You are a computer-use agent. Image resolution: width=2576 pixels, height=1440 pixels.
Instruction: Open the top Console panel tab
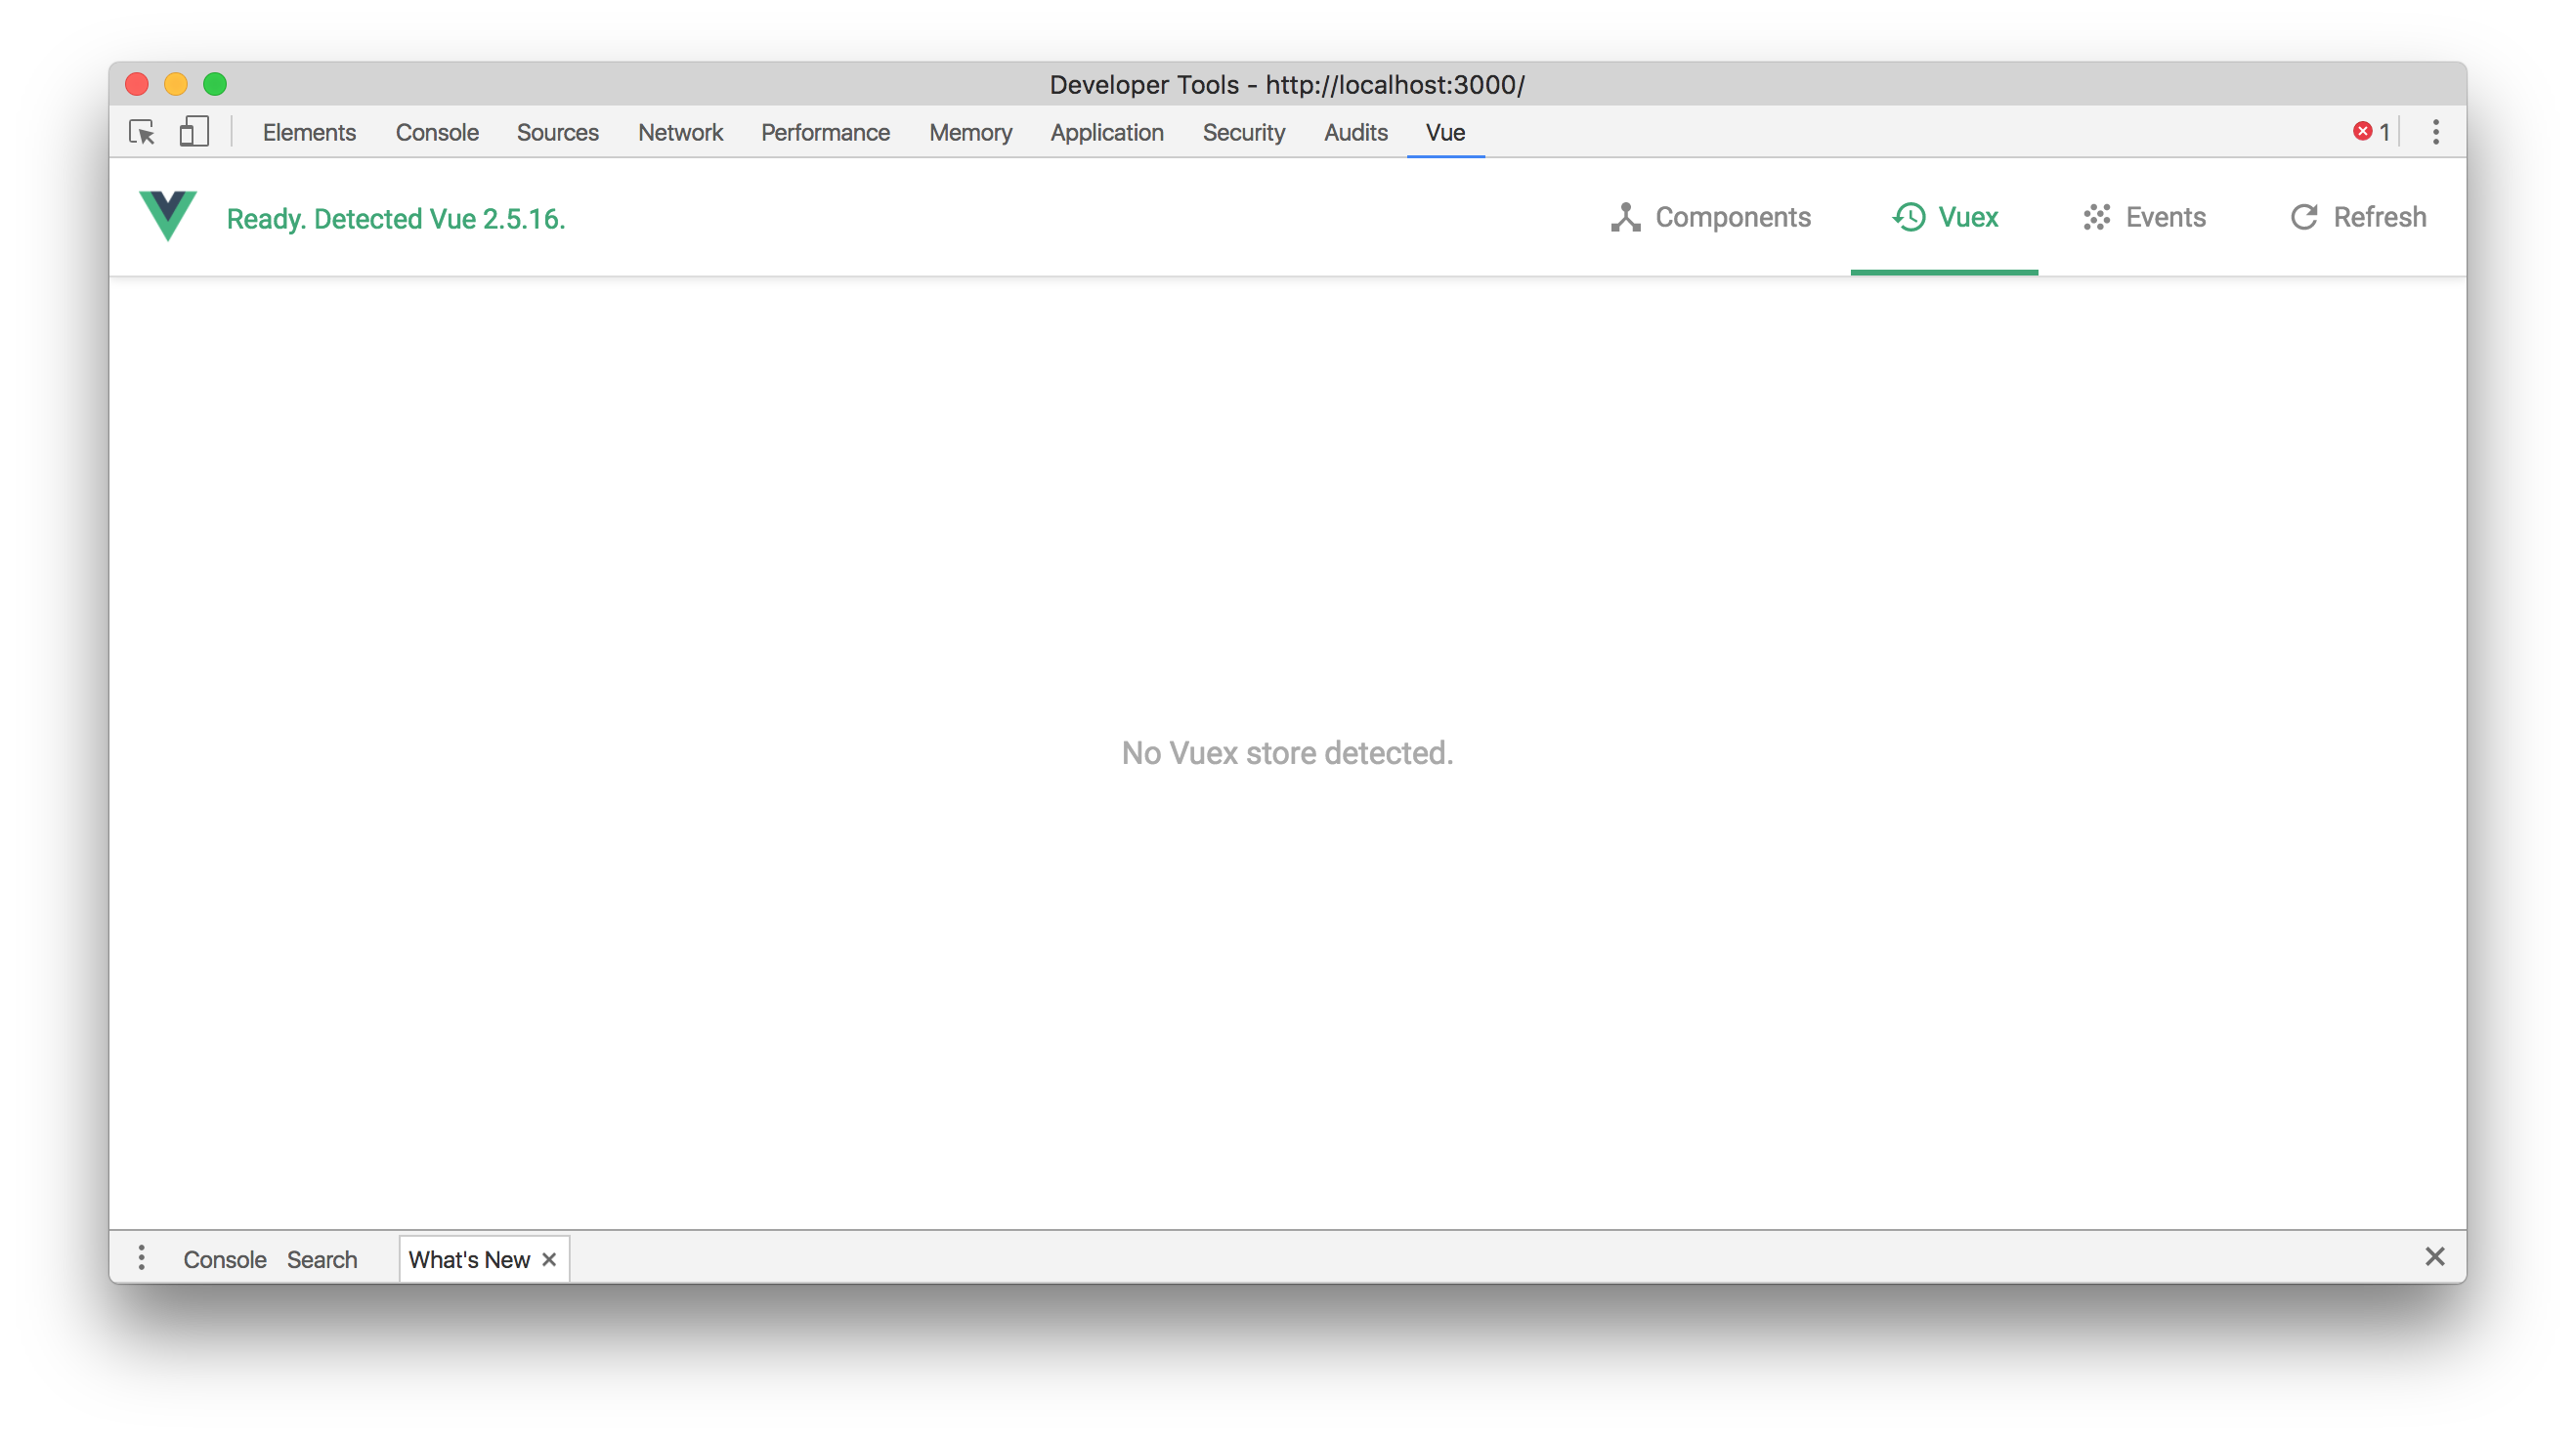(437, 132)
